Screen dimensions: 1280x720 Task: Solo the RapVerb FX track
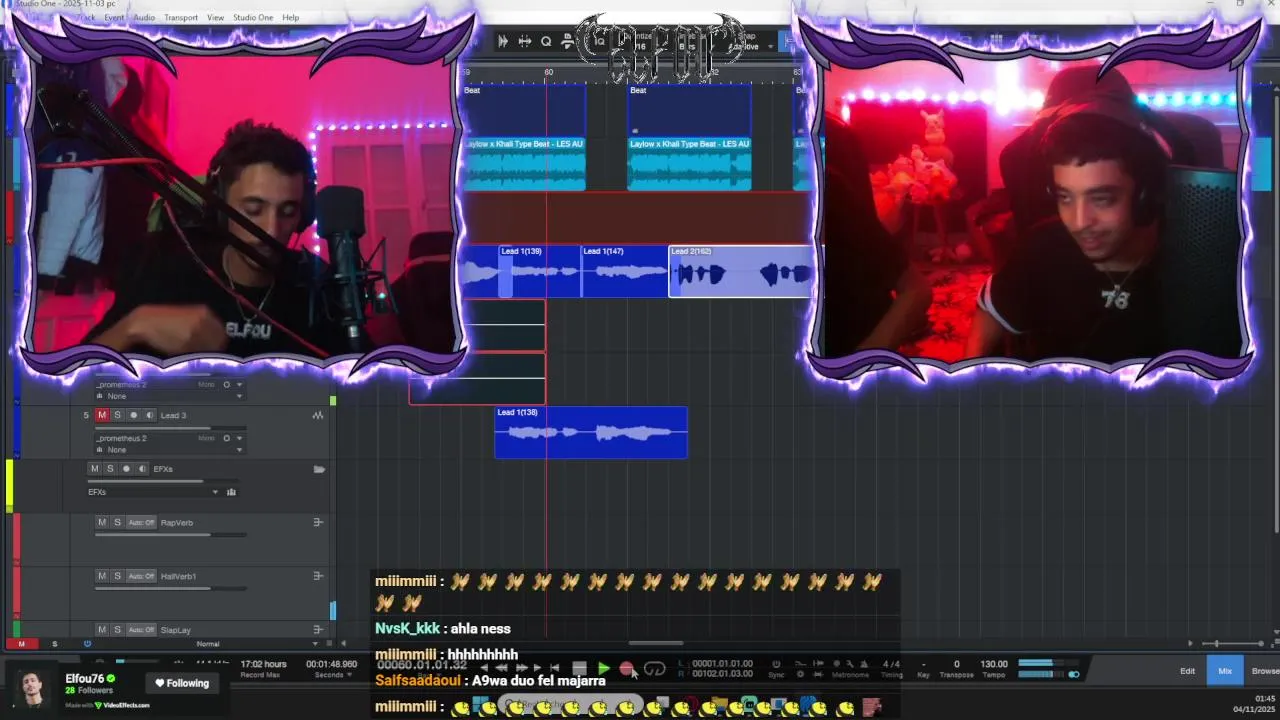(x=117, y=522)
